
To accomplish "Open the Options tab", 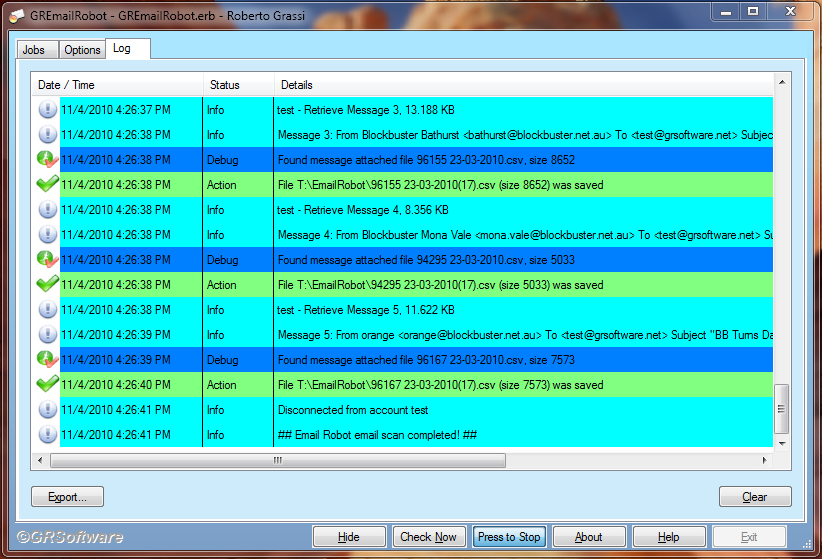I will point(82,50).
